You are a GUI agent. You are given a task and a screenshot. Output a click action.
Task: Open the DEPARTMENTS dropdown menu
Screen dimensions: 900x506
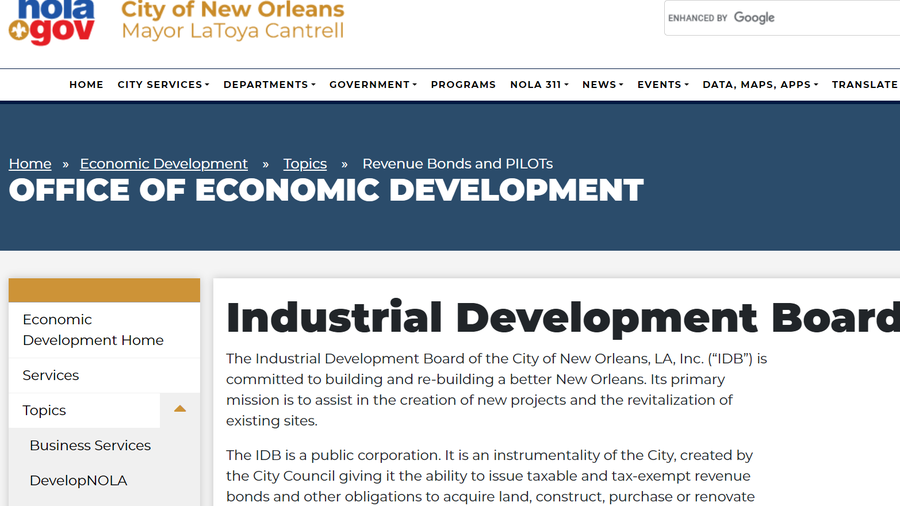pyautogui.click(x=269, y=84)
